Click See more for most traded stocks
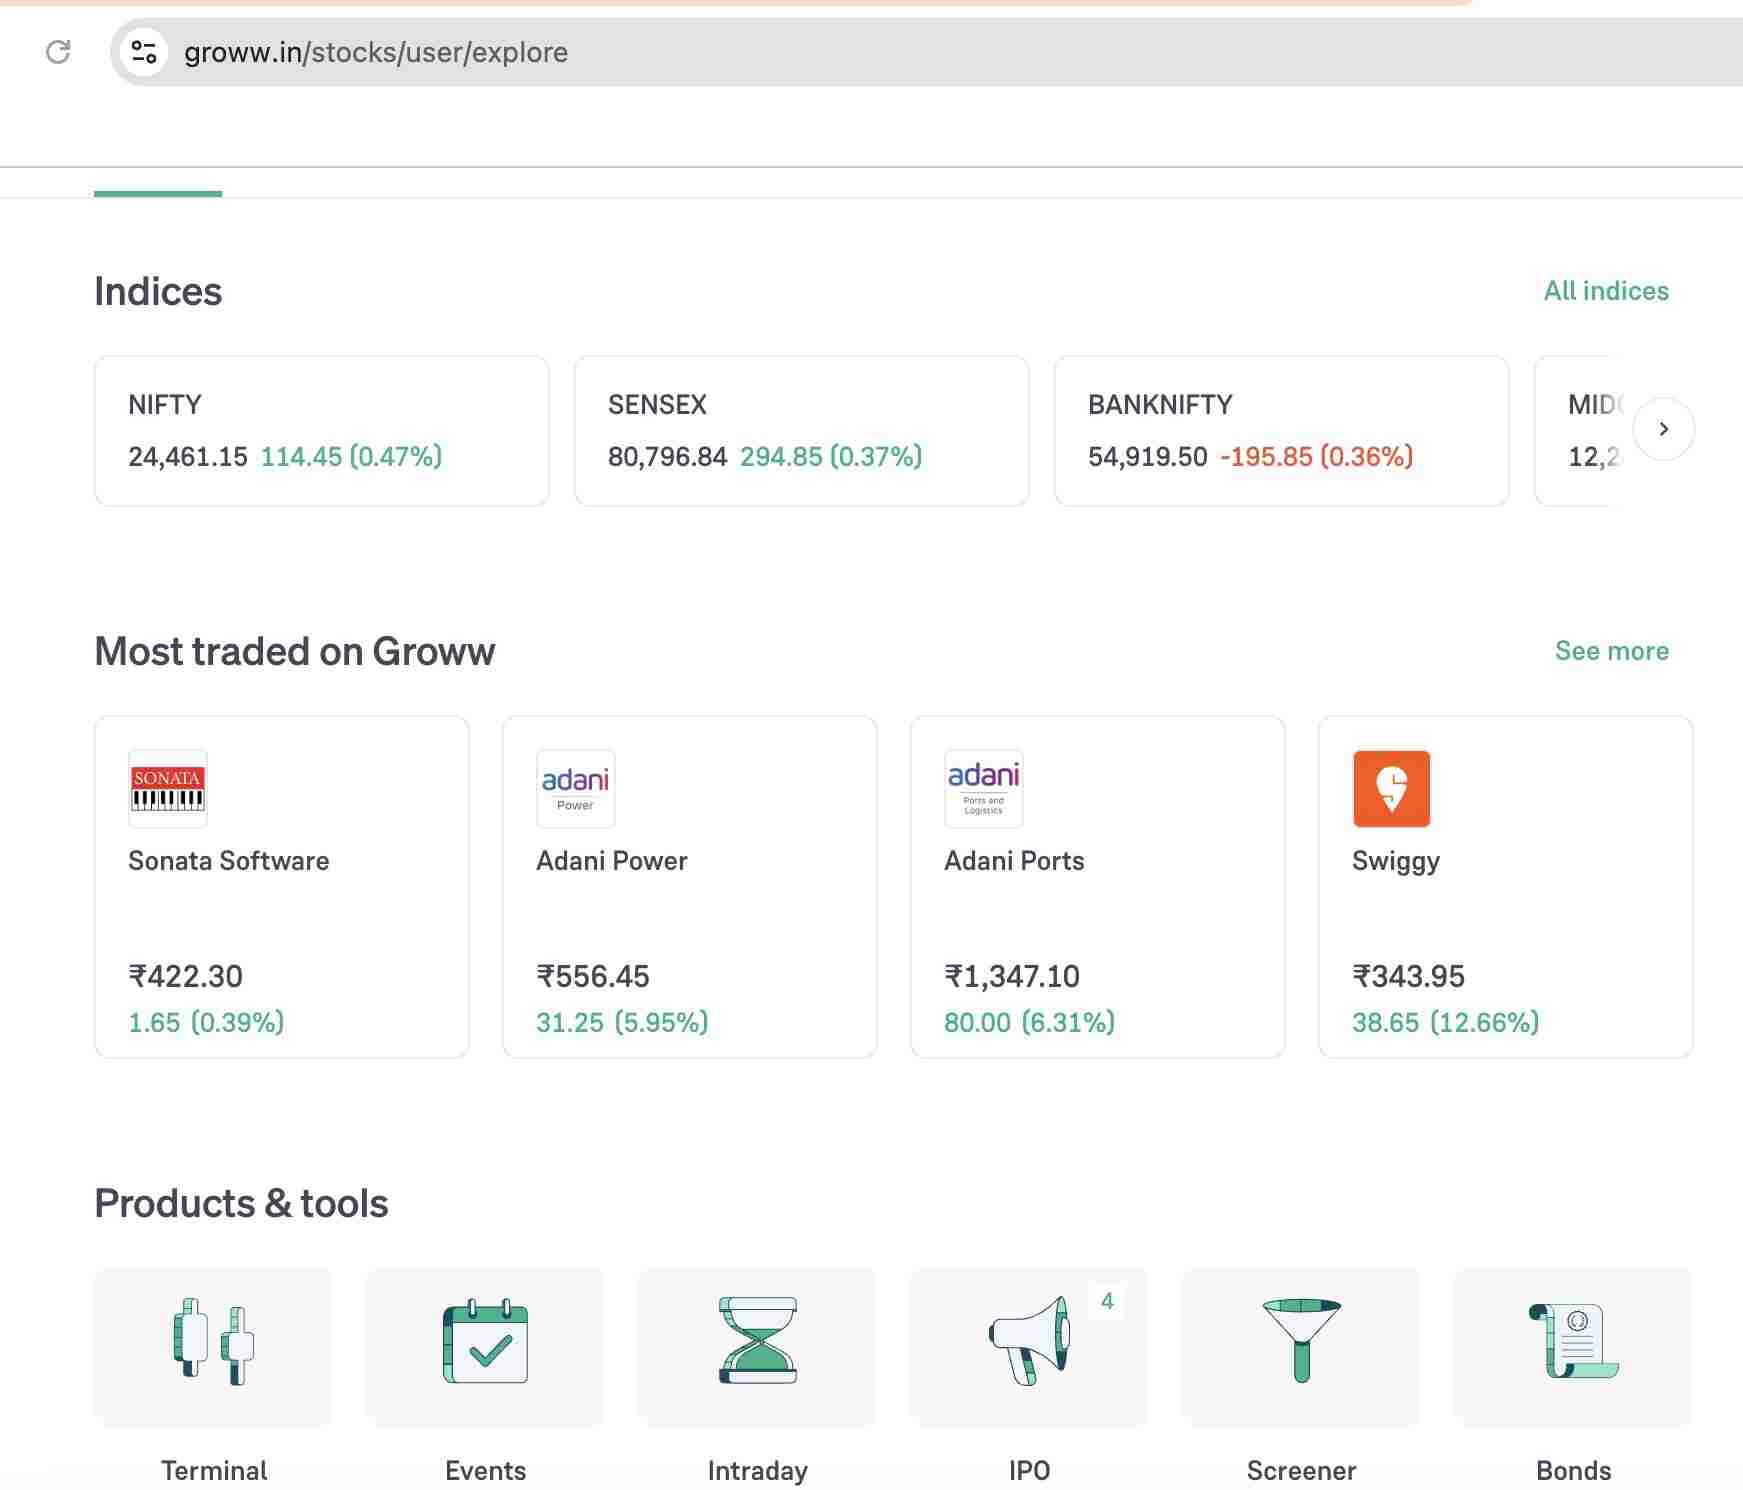The image size is (1743, 1490). tap(1612, 651)
